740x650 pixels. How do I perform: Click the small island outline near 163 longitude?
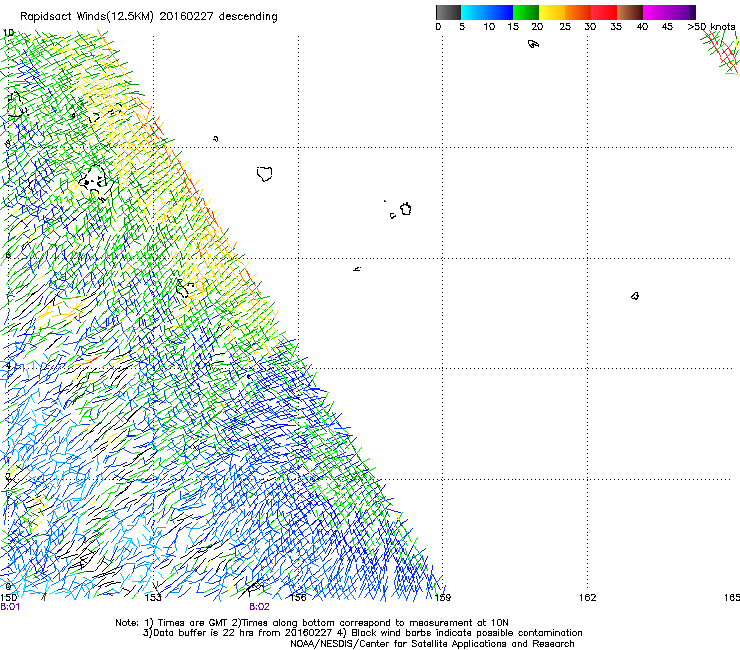coord(635,296)
